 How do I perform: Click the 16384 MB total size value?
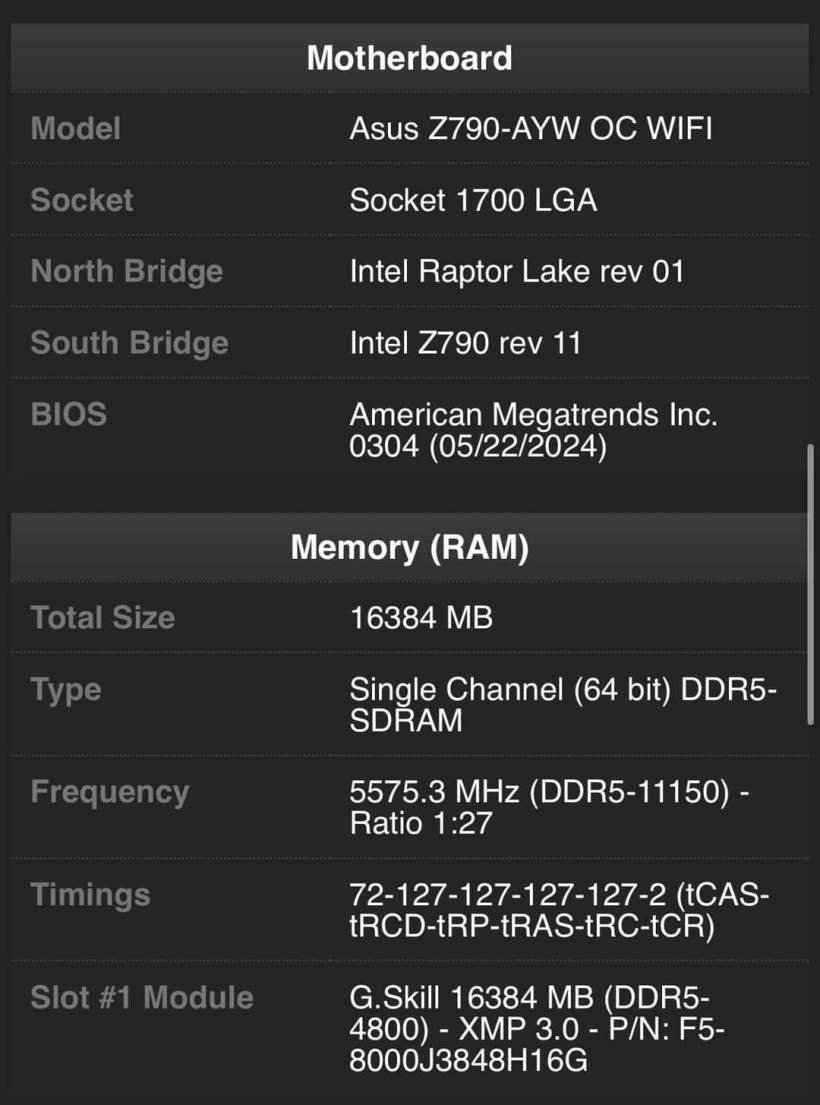(421, 618)
